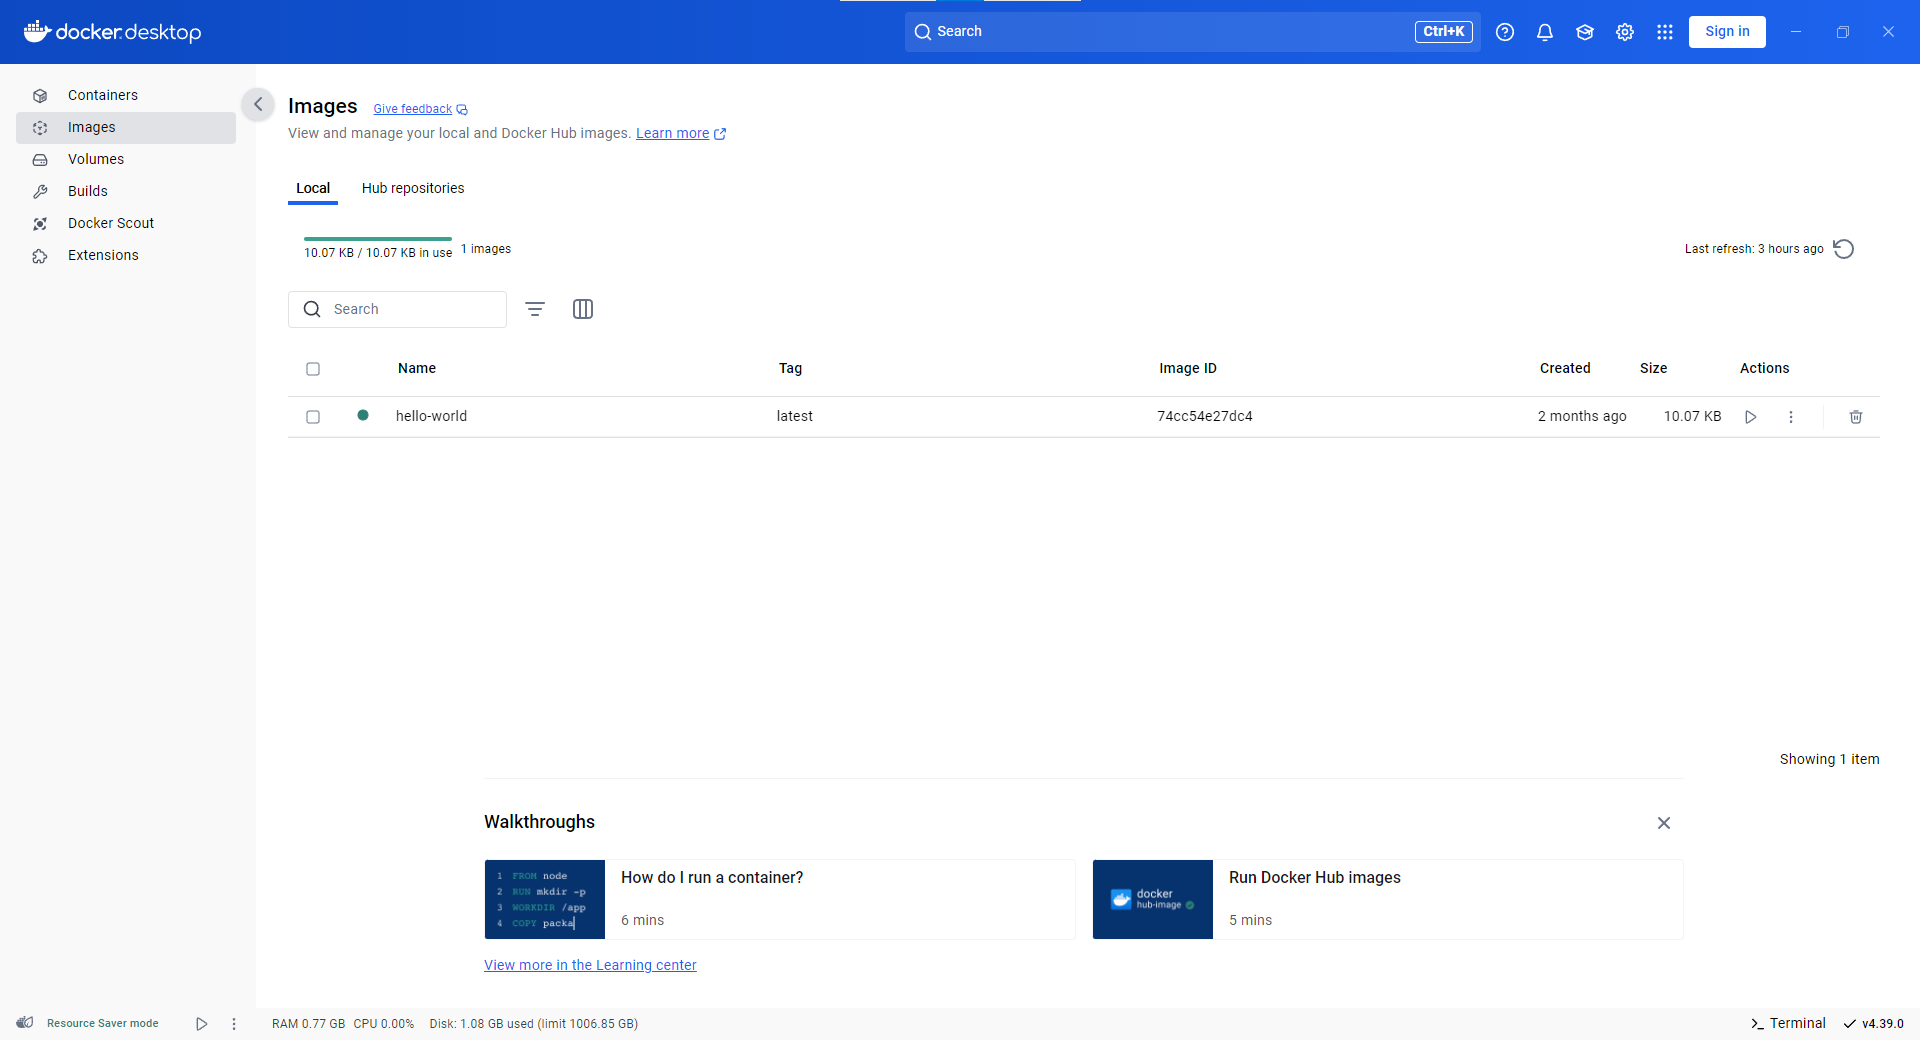Check the hello-world row checkbox
Viewport: 1920px width, 1040px height.
[313, 417]
